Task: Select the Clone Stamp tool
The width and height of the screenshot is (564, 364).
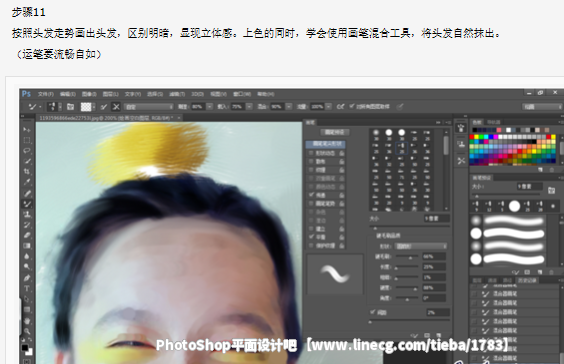Action: coord(27,214)
